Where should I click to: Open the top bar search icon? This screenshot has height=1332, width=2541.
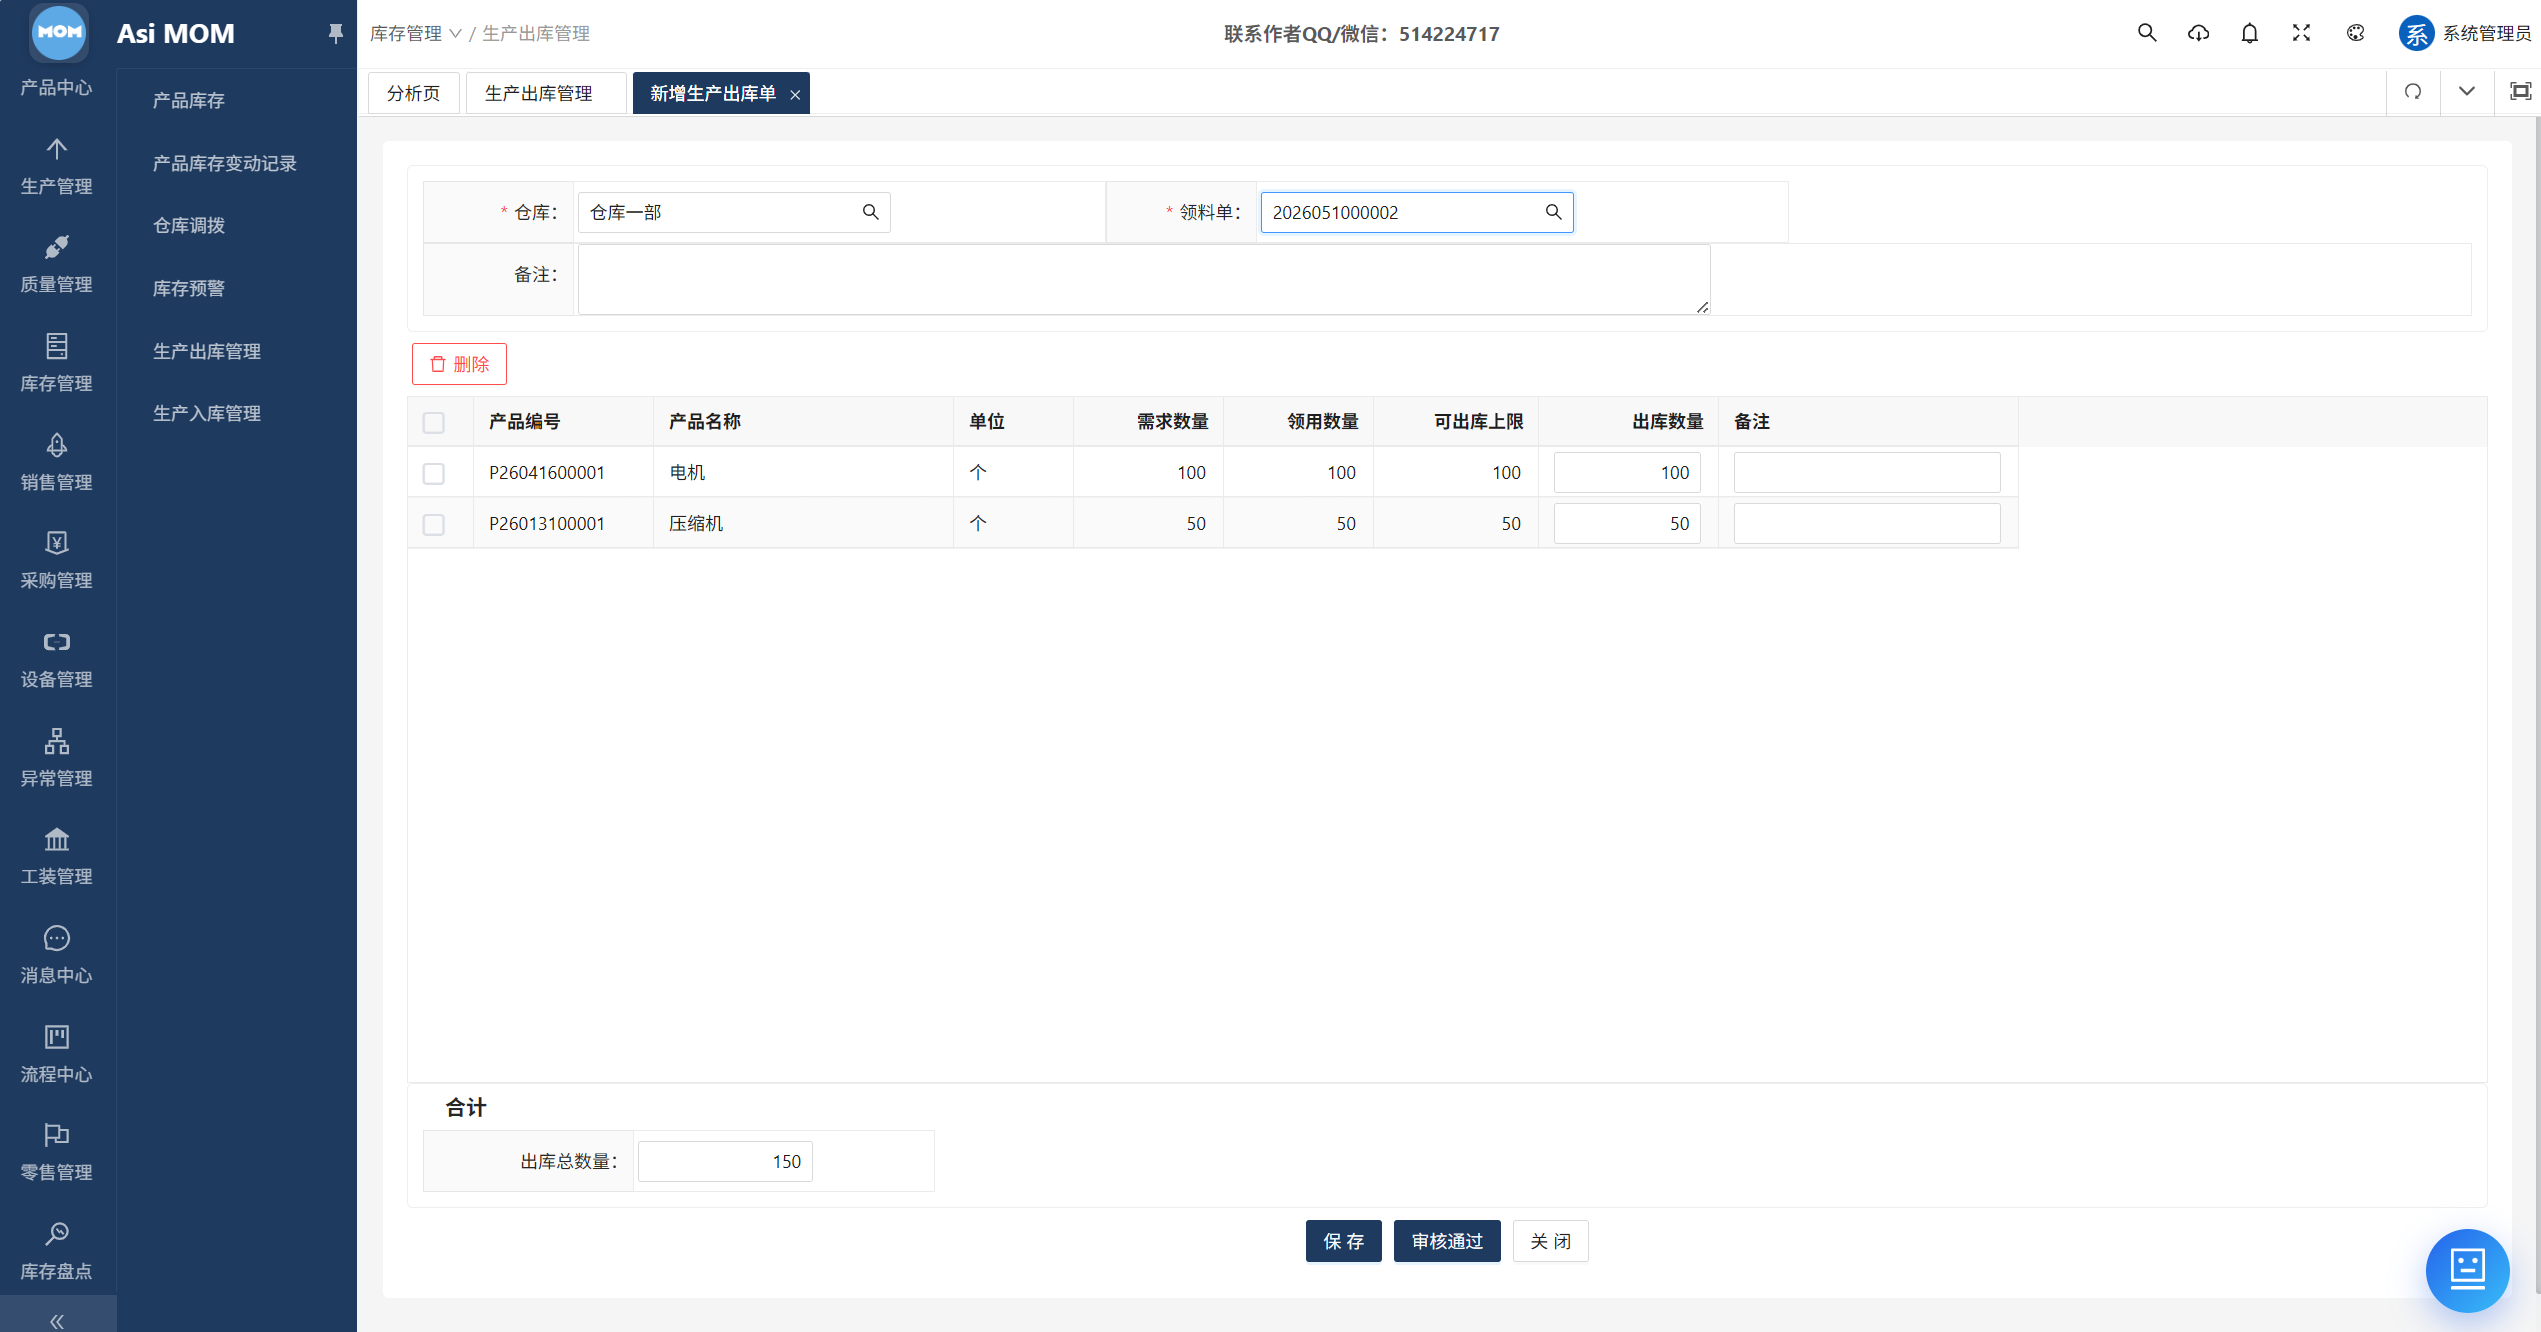[x=2146, y=33]
